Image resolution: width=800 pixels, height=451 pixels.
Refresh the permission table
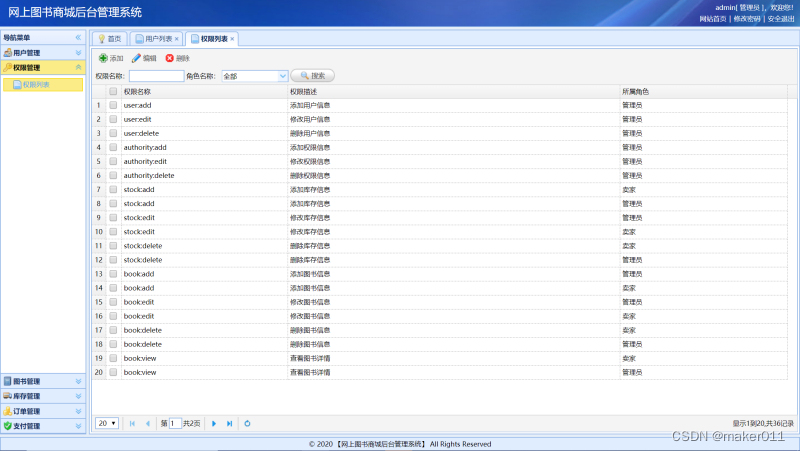tap(247, 423)
